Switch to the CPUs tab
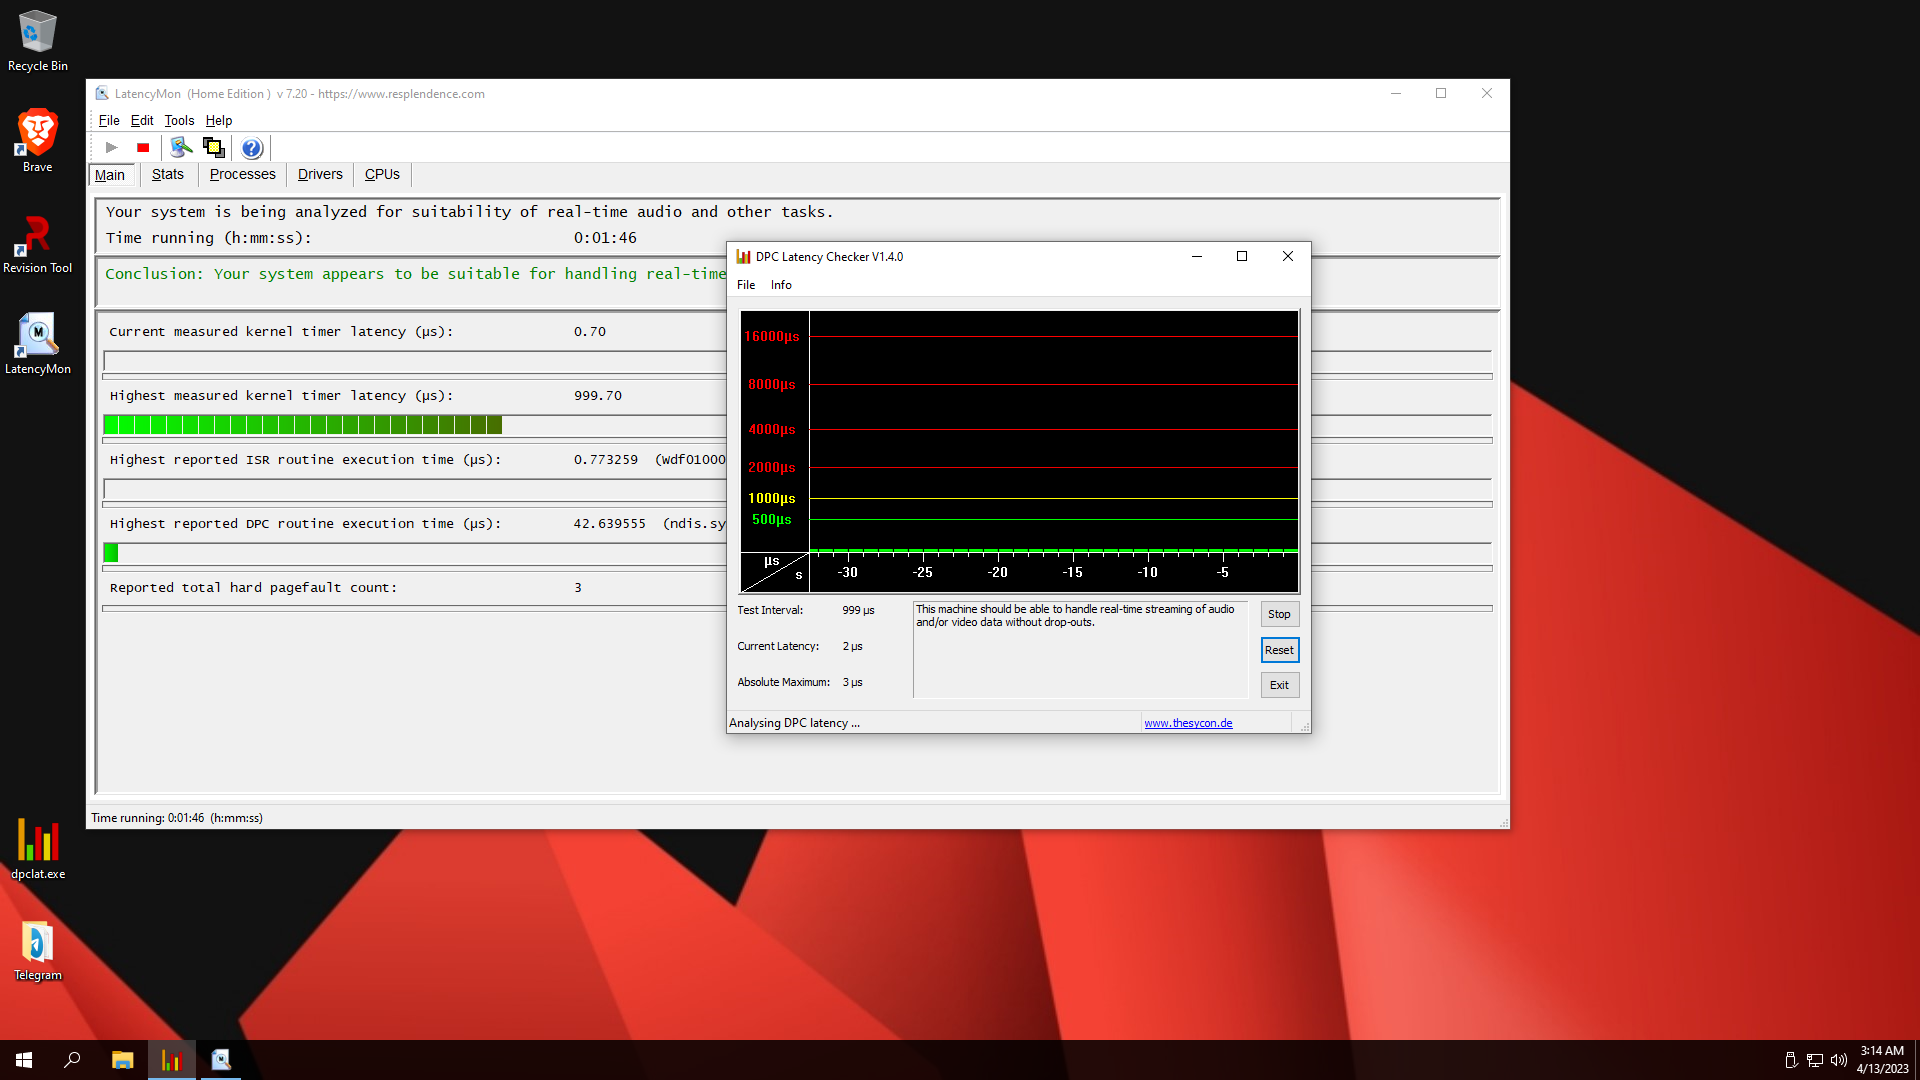Image resolution: width=1920 pixels, height=1080 pixels. (x=382, y=174)
